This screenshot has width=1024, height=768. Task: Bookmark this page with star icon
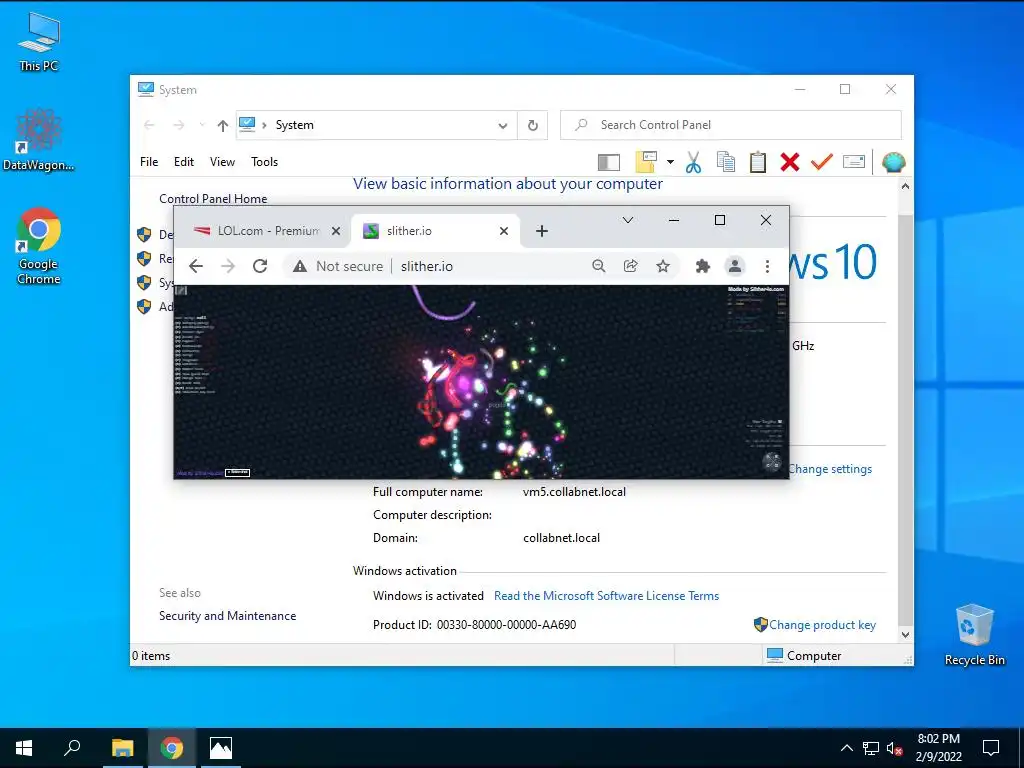pos(663,266)
